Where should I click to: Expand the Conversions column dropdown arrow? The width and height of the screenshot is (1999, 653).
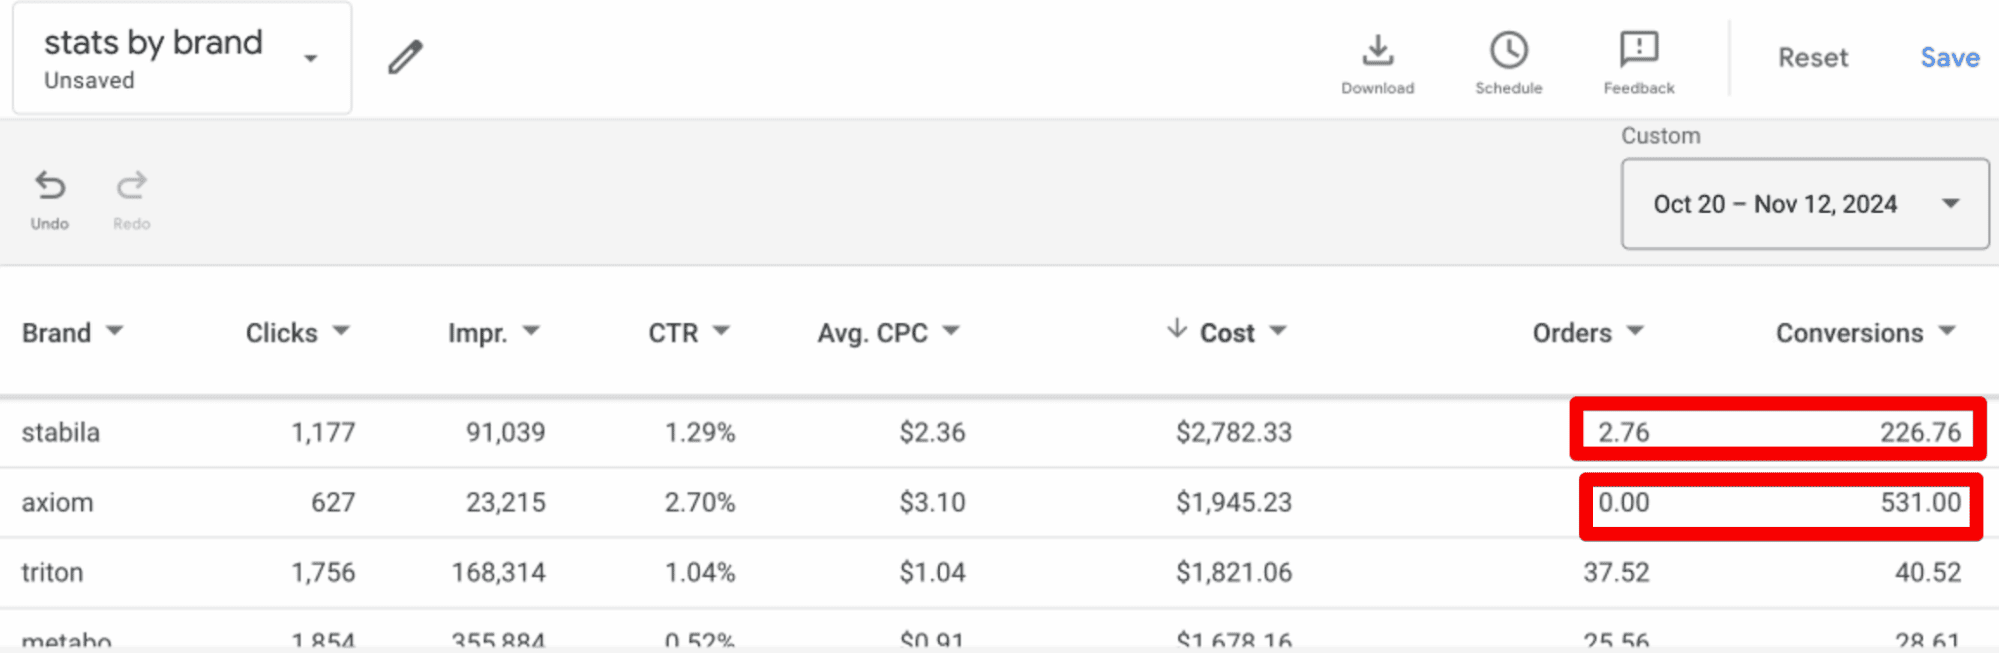(x=1946, y=331)
